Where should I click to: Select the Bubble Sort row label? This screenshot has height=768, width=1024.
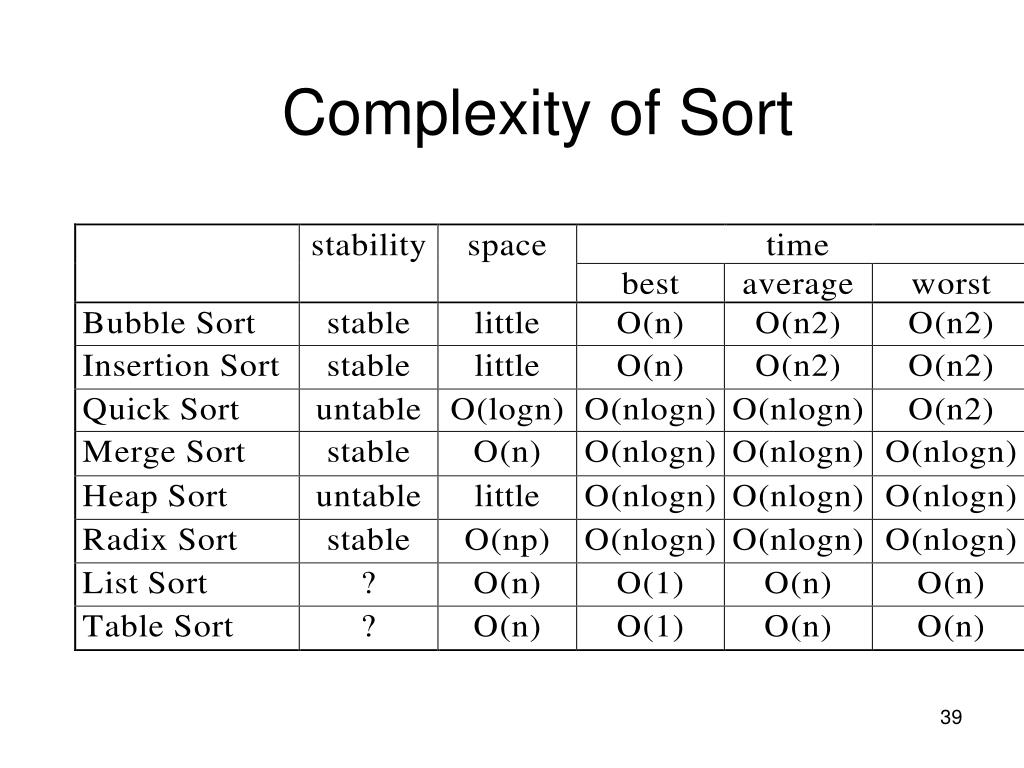[168, 323]
